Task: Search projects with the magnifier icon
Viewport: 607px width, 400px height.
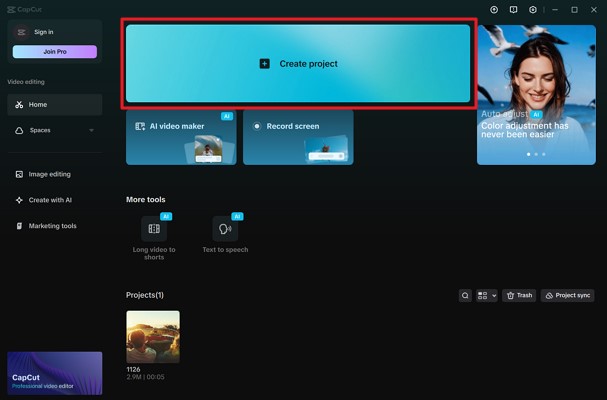Action: click(x=465, y=296)
